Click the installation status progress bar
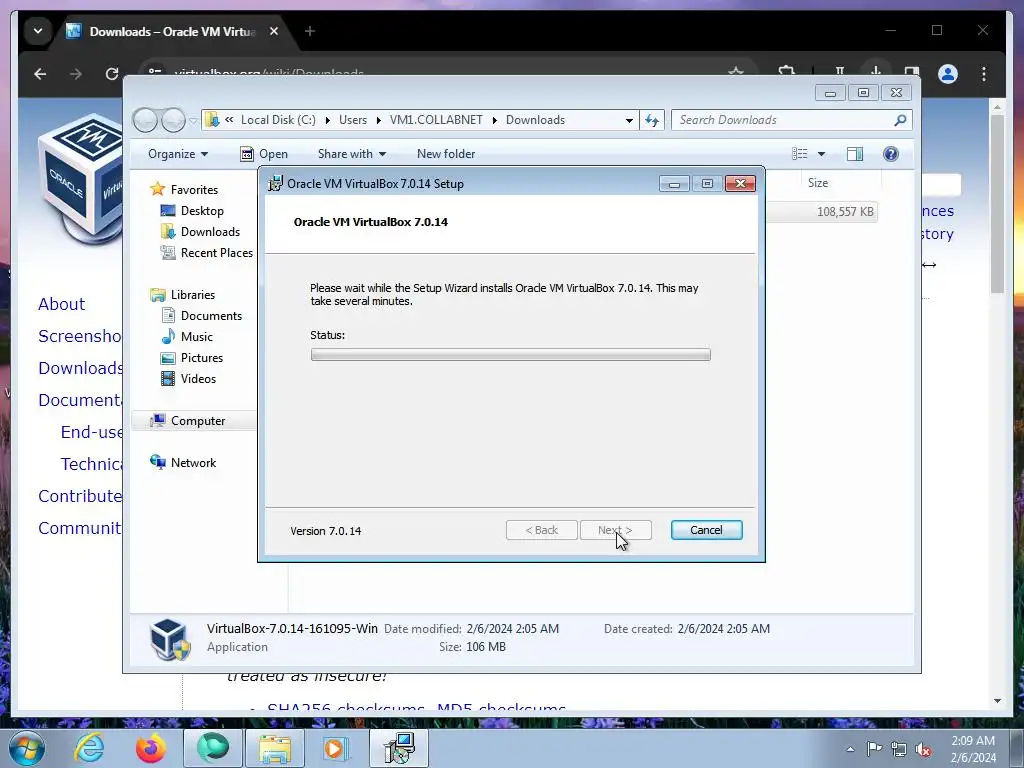The width and height of the screenshot is (1024, 768). [x=510, y=355]
